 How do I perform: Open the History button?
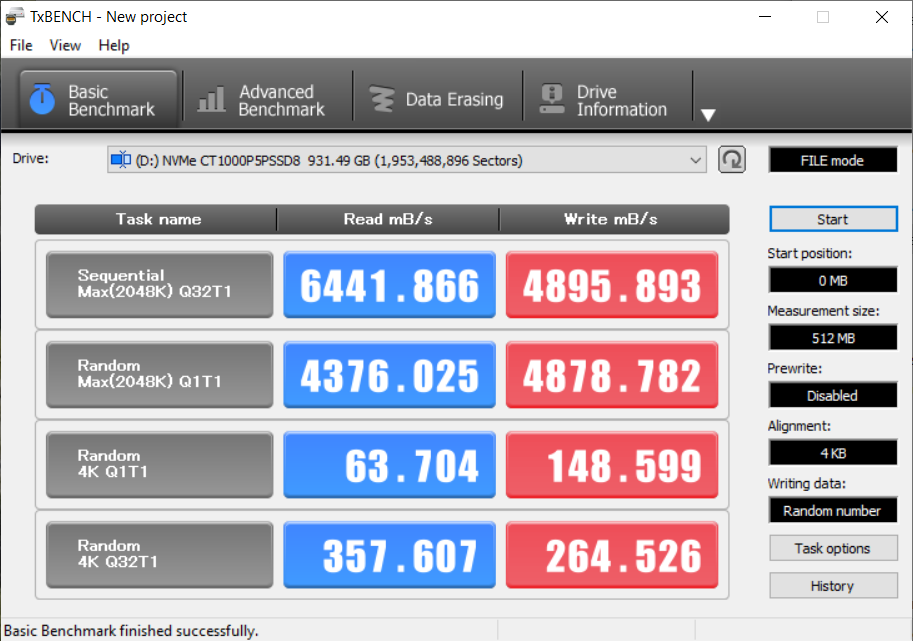pos(832,586)
